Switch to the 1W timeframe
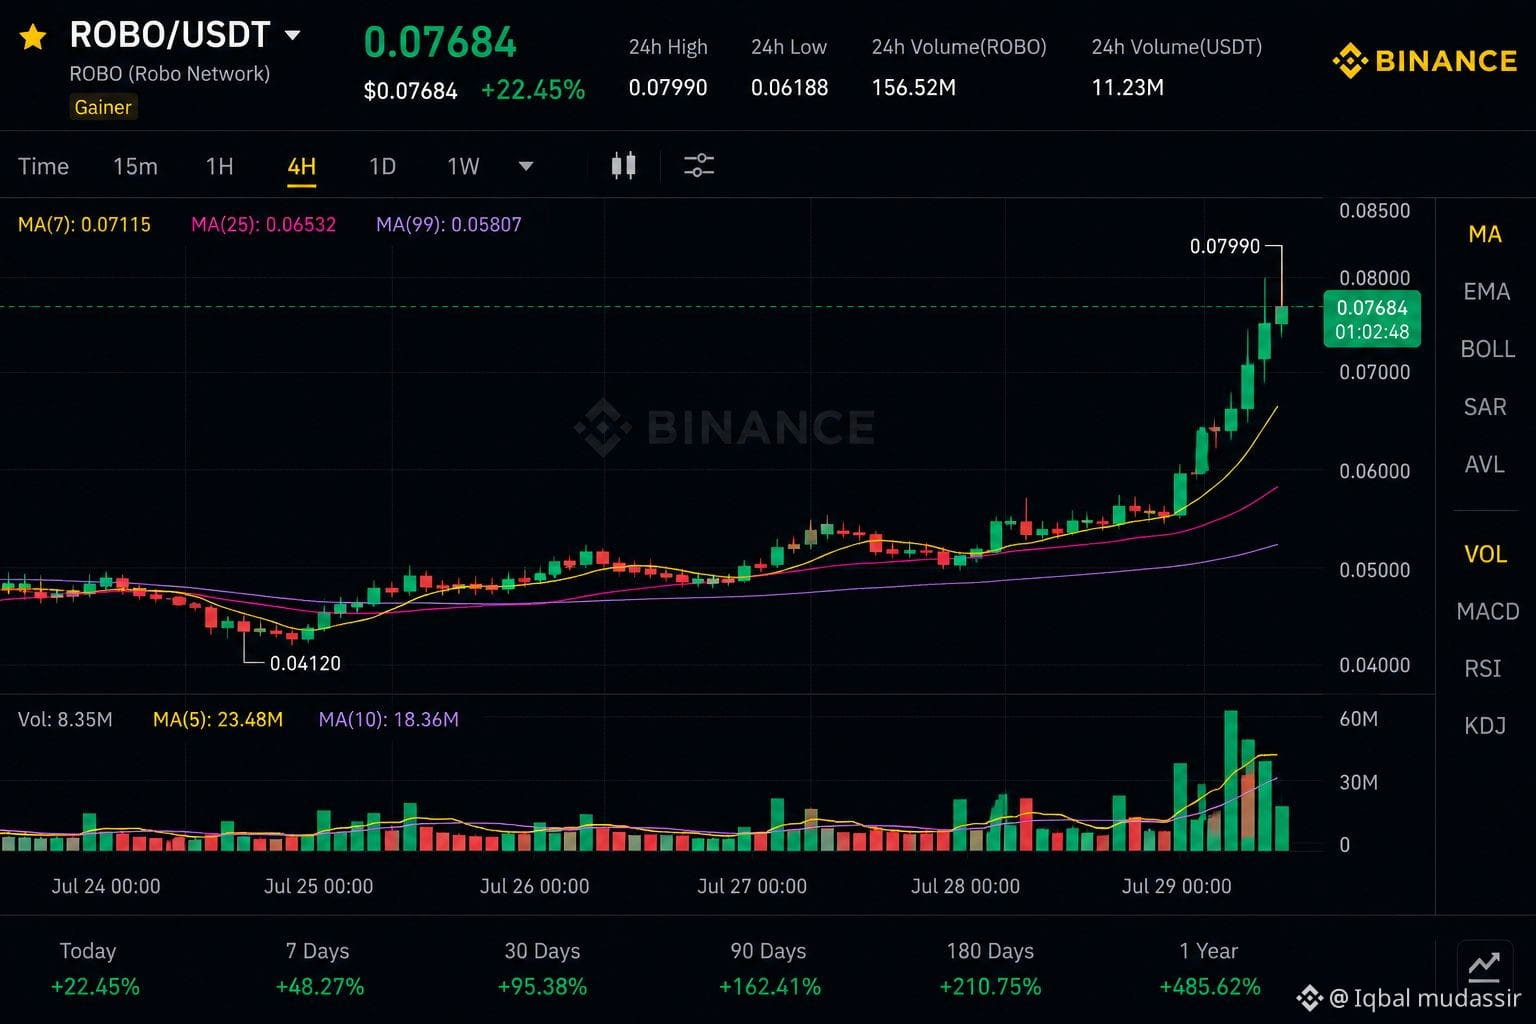The image size is (1536, 1024). 463,166
